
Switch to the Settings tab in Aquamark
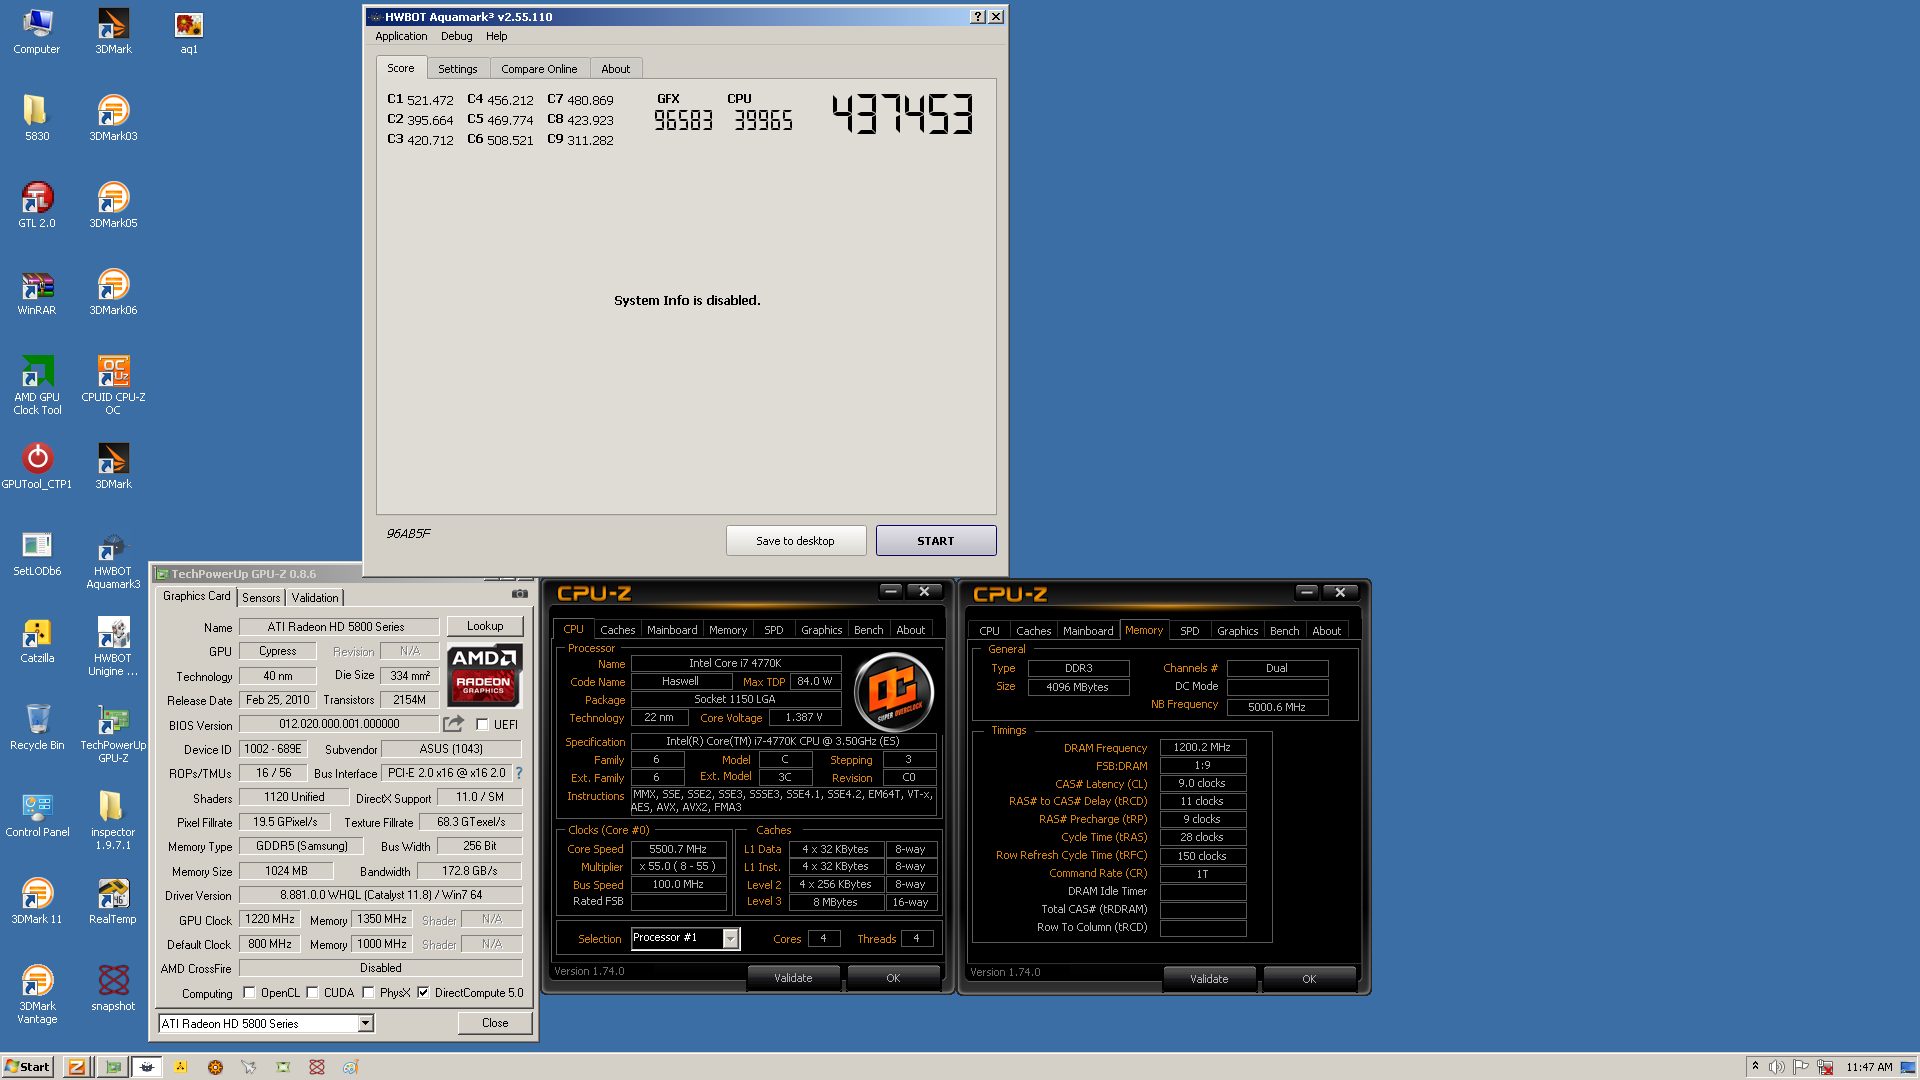(x=457, y=69)
